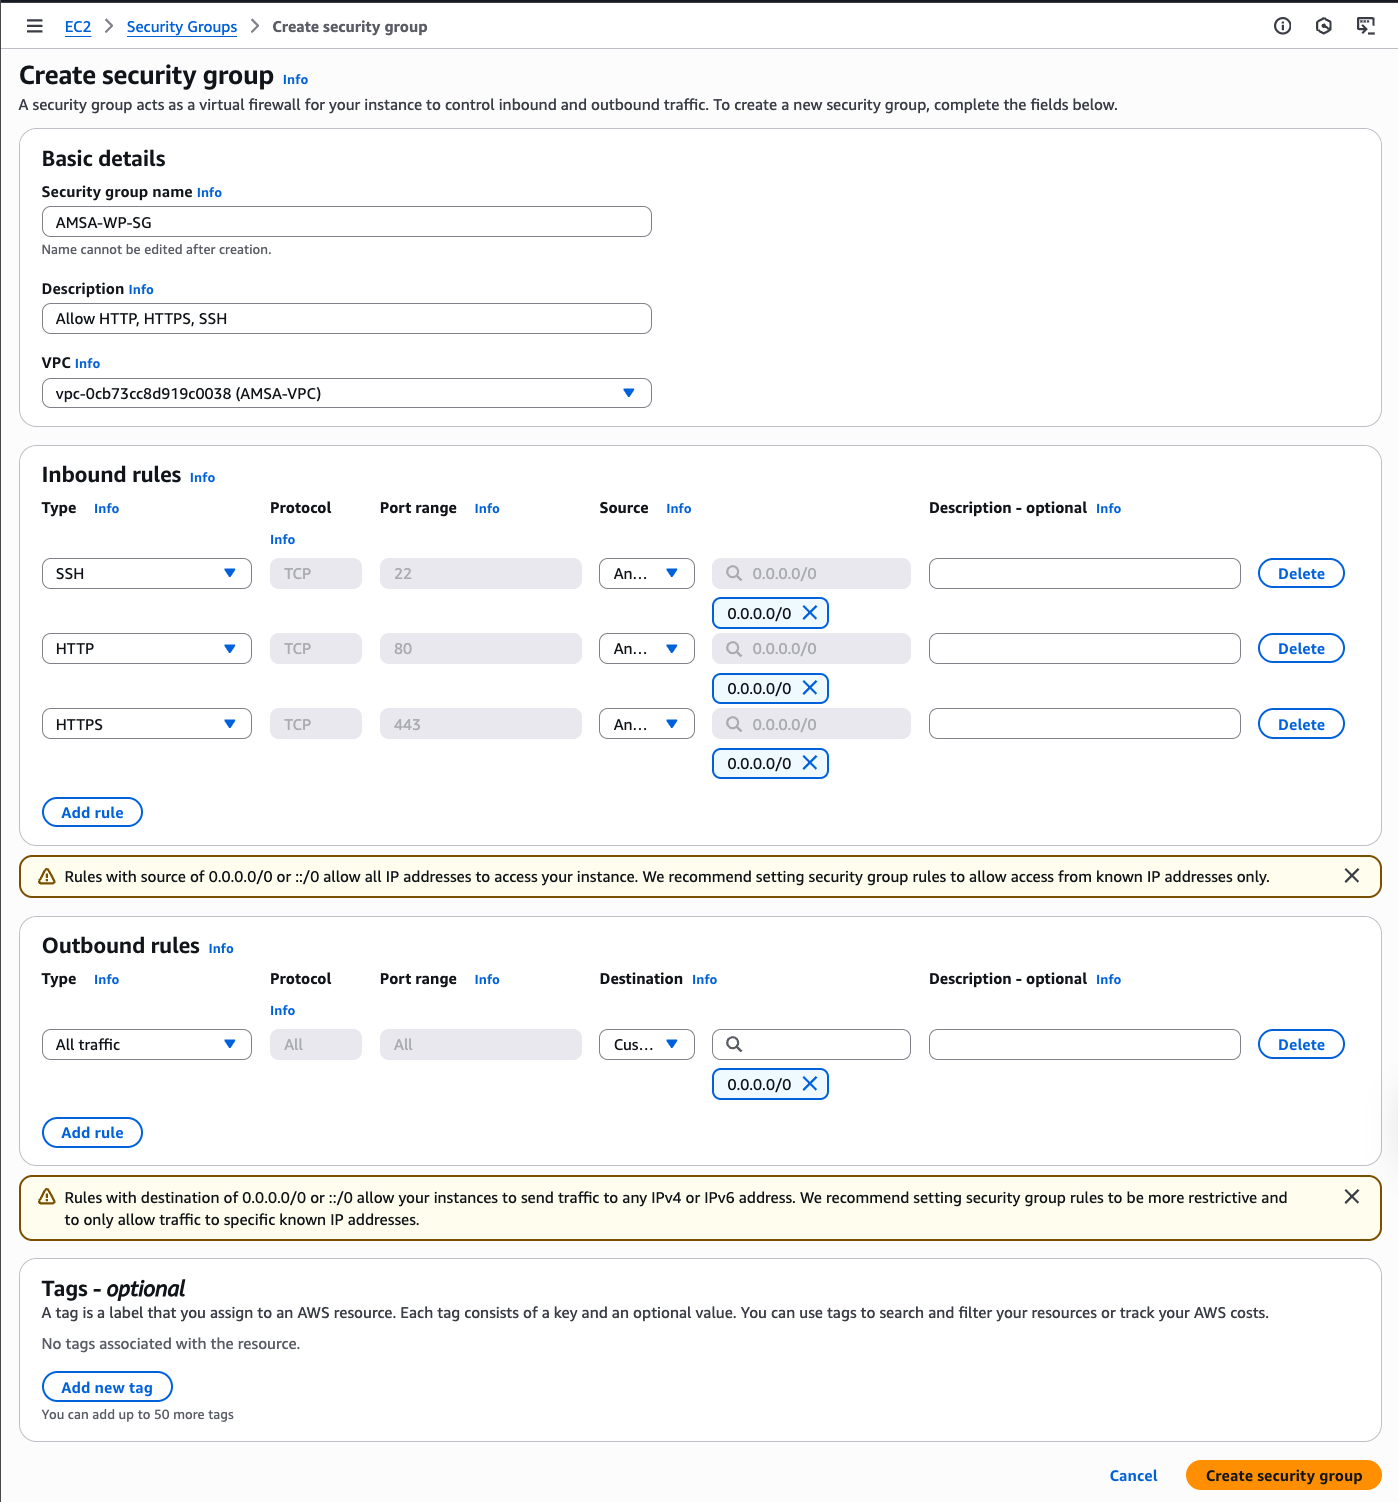
Task: Open the hamburger navigation menu
Action: [x=34, y=26]
